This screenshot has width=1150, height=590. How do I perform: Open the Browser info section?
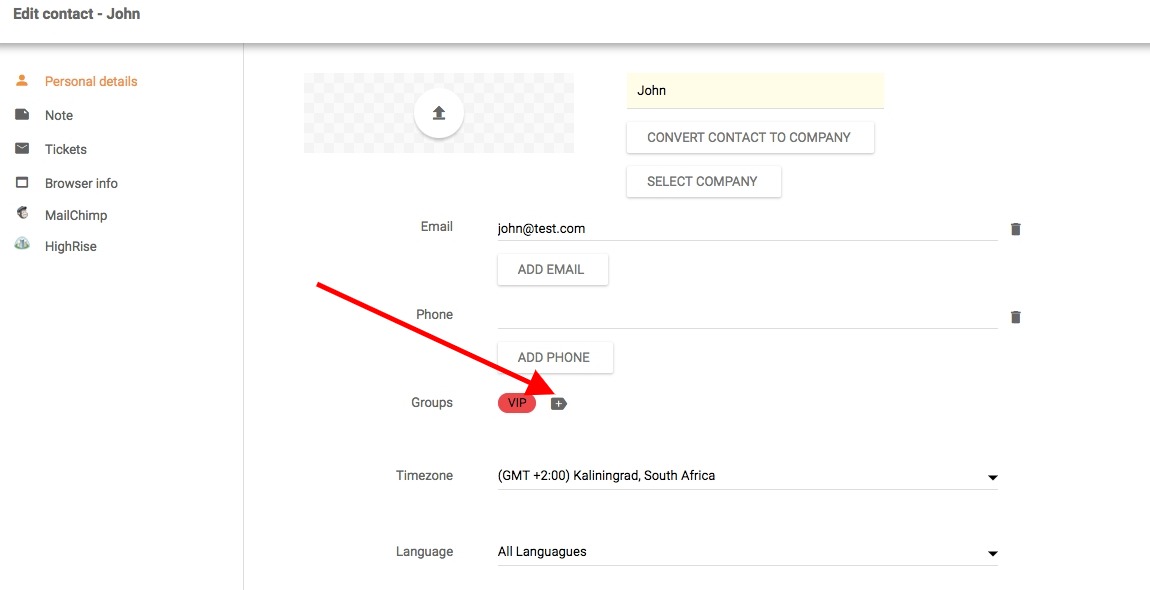point(81,183)
